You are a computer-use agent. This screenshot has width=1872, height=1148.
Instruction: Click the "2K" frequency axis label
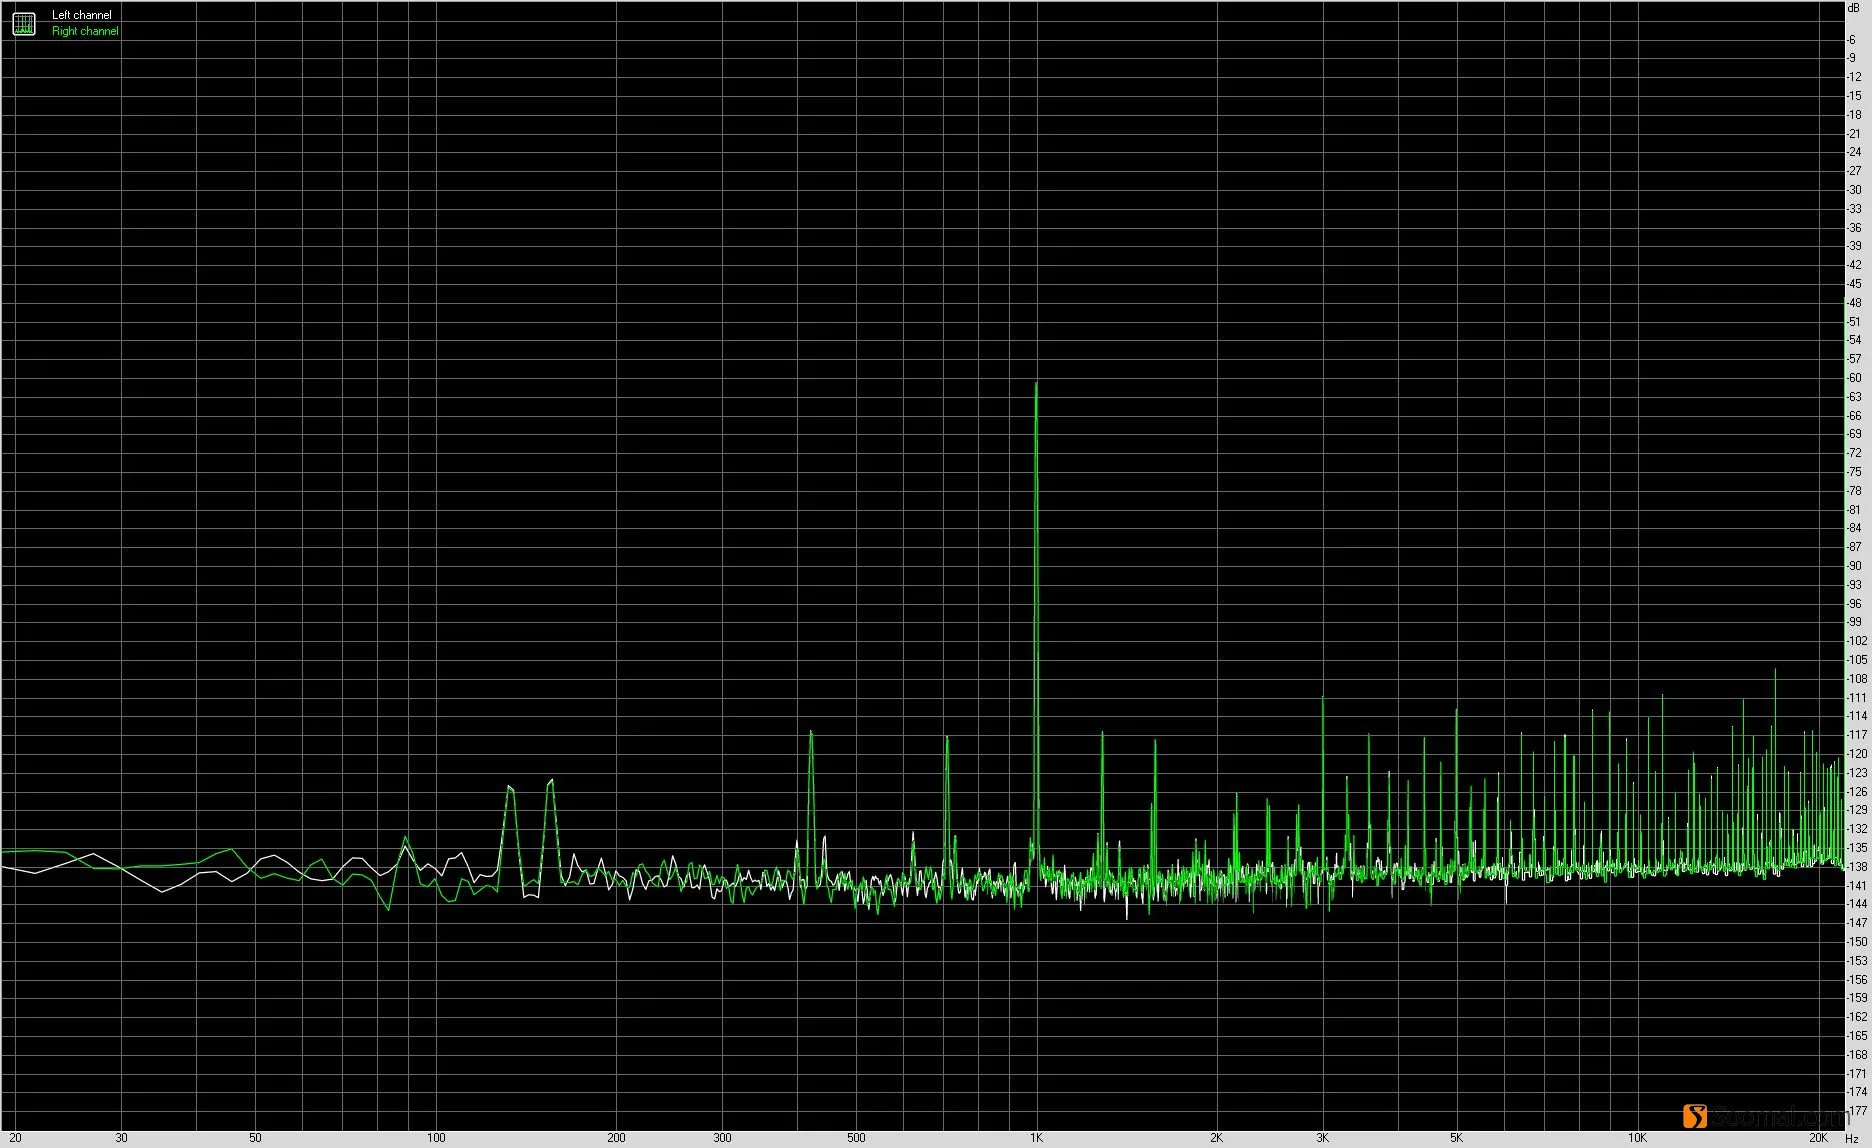click(1216, 1138)
